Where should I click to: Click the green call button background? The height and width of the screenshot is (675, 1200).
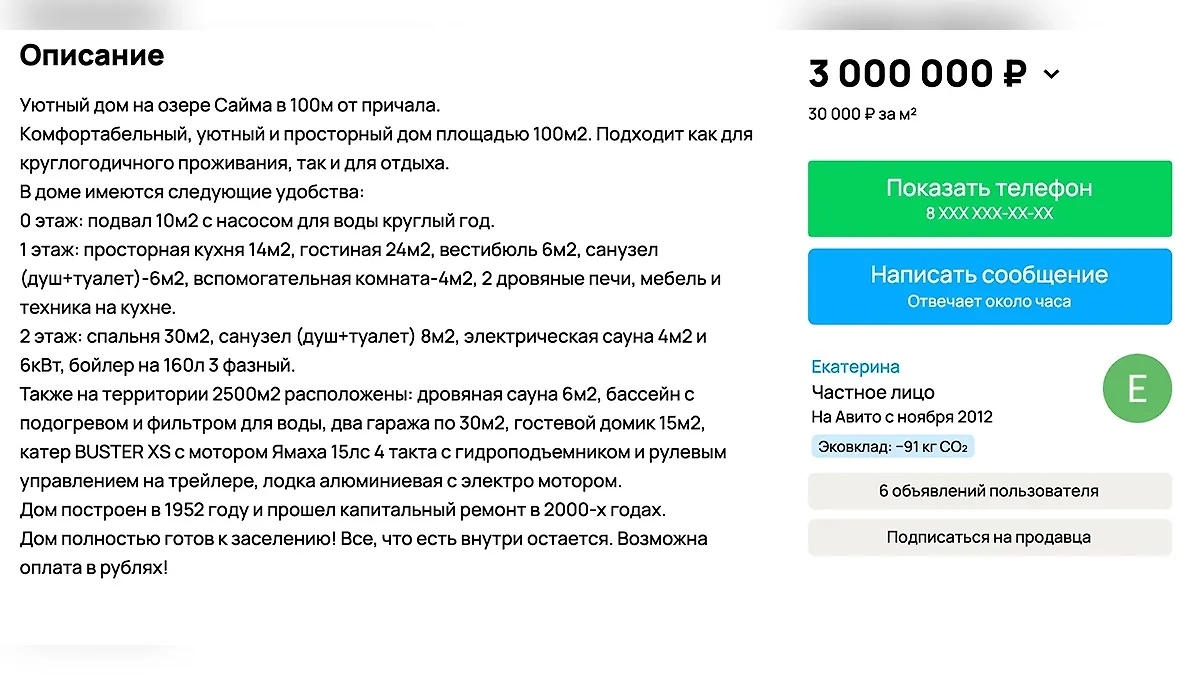coord(990,198)
